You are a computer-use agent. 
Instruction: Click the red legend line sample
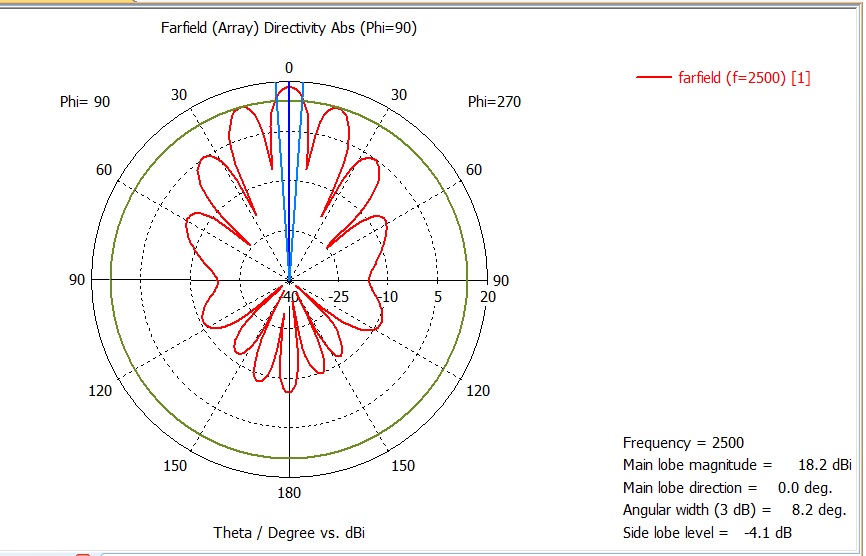coord(653,77)
